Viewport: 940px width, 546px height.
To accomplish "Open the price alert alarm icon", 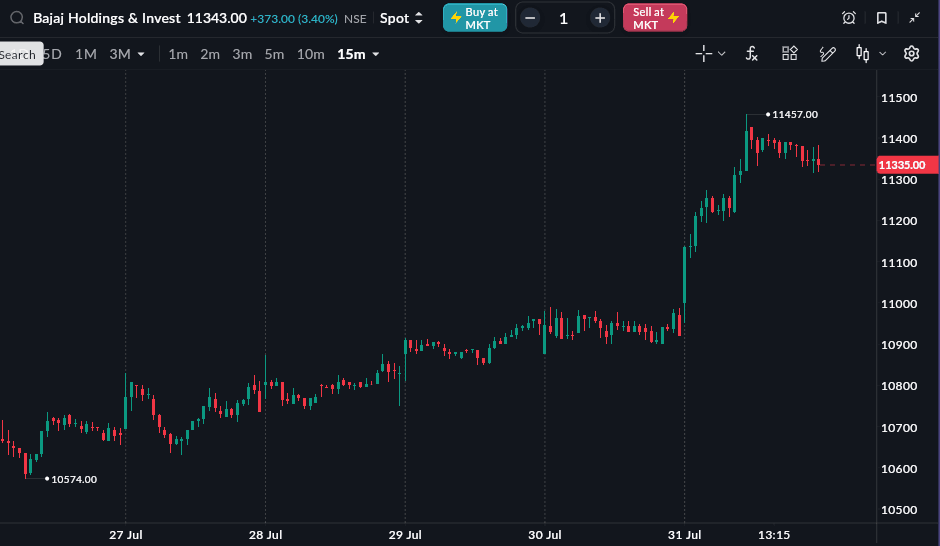I will click(x=848, y=18).
